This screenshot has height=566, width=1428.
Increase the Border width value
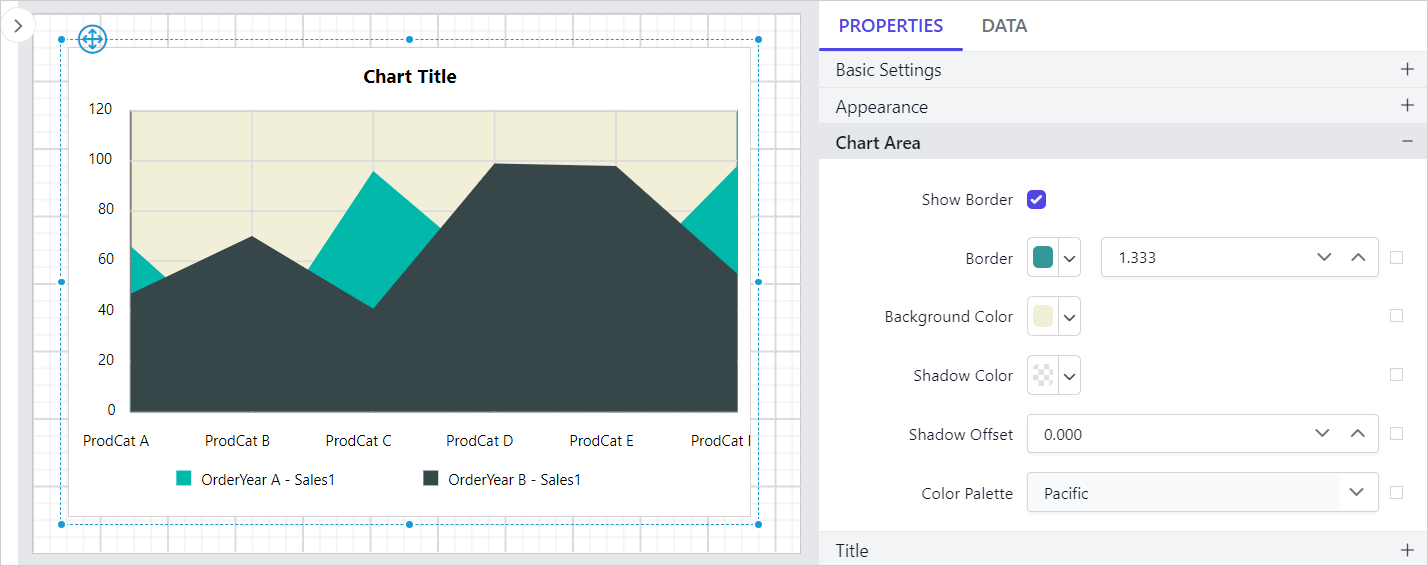[1358, 258]
